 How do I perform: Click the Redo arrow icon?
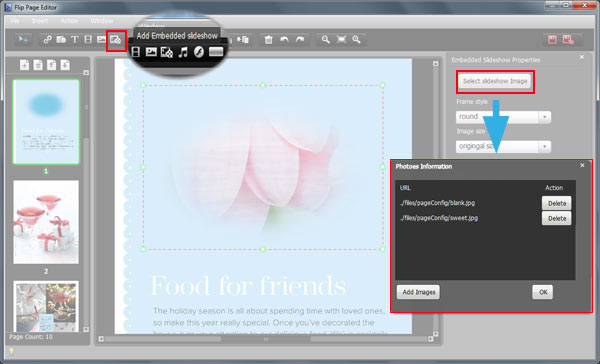300,39
